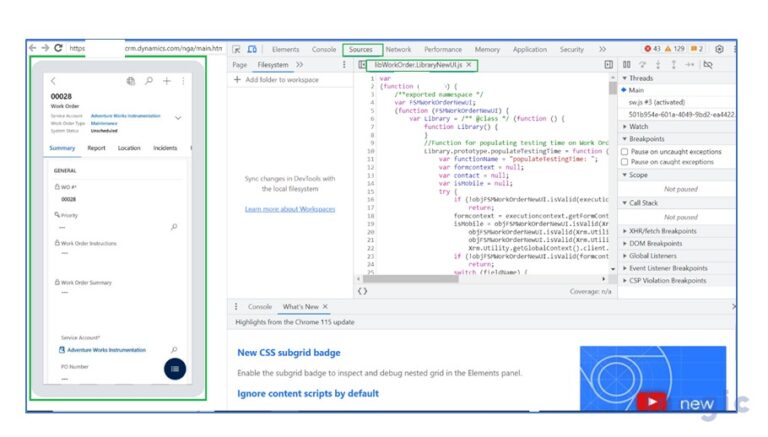Image resolution: width=768 pixels, height=437 pixels.
Task: Click Add folder to workspace
Action: pyautogui.click(x=276, y=79)
